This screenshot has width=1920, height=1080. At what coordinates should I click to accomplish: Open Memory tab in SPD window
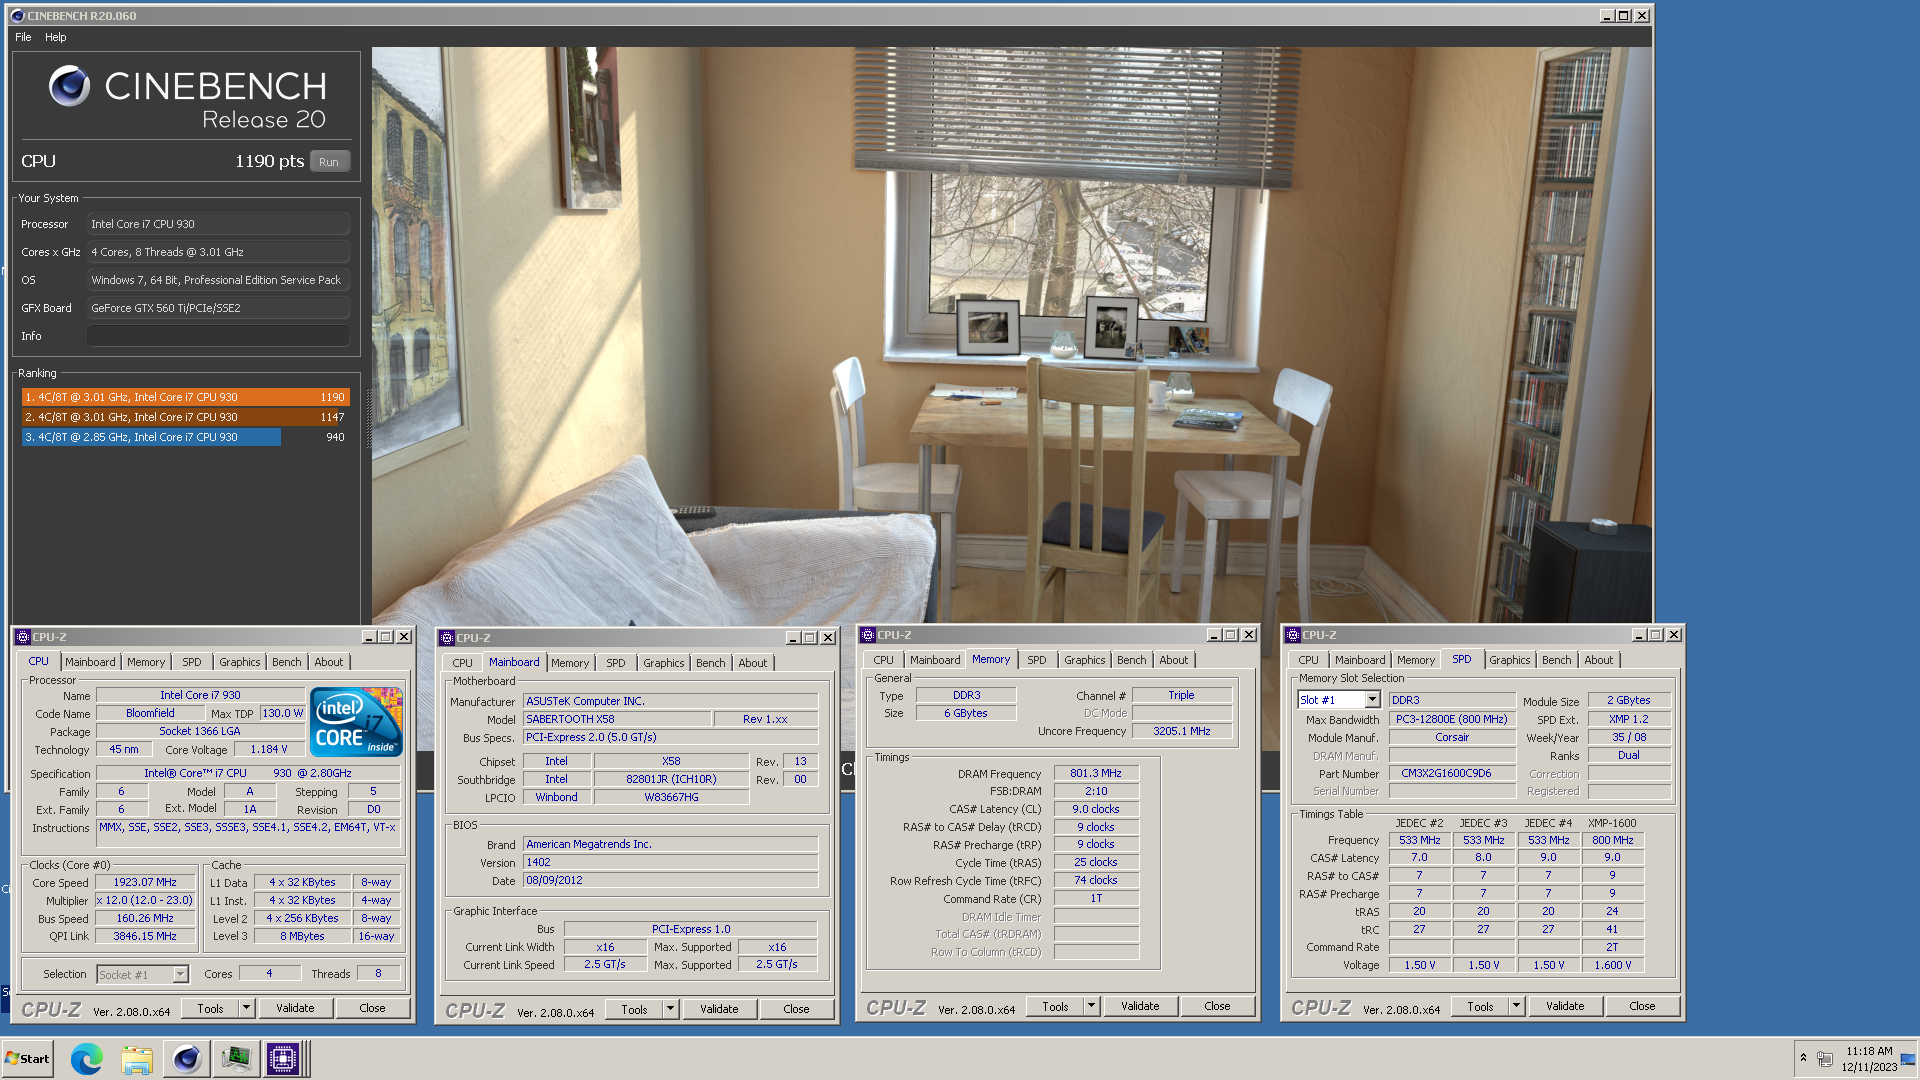pos(1415,660)
